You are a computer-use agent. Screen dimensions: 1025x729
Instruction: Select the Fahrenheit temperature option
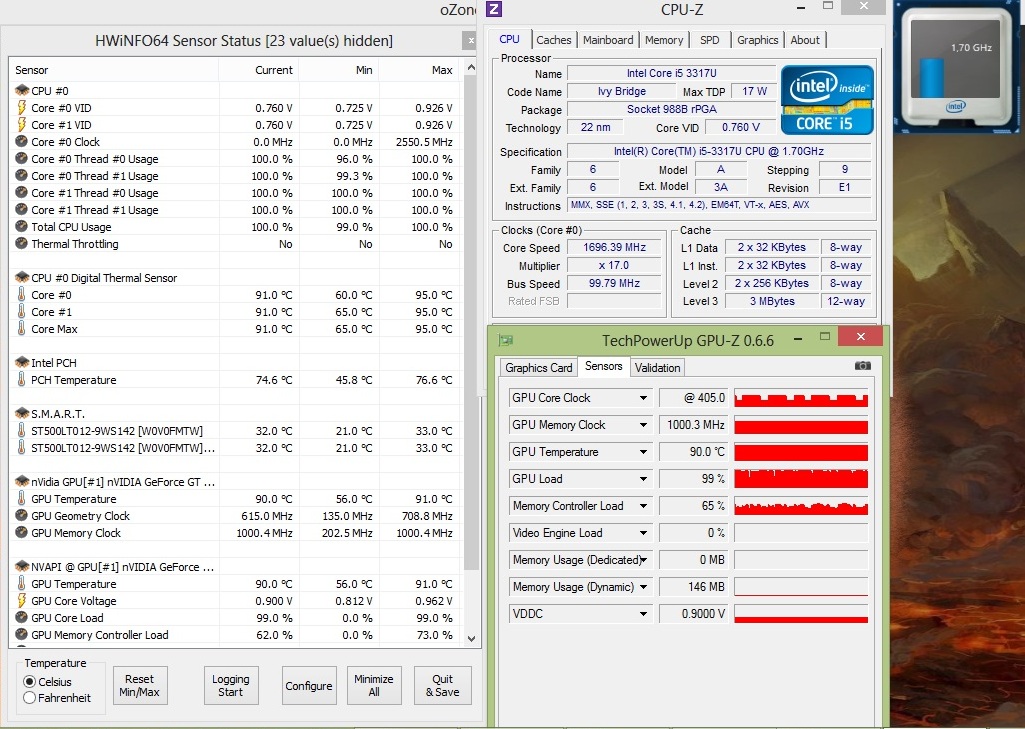[29, 698]
